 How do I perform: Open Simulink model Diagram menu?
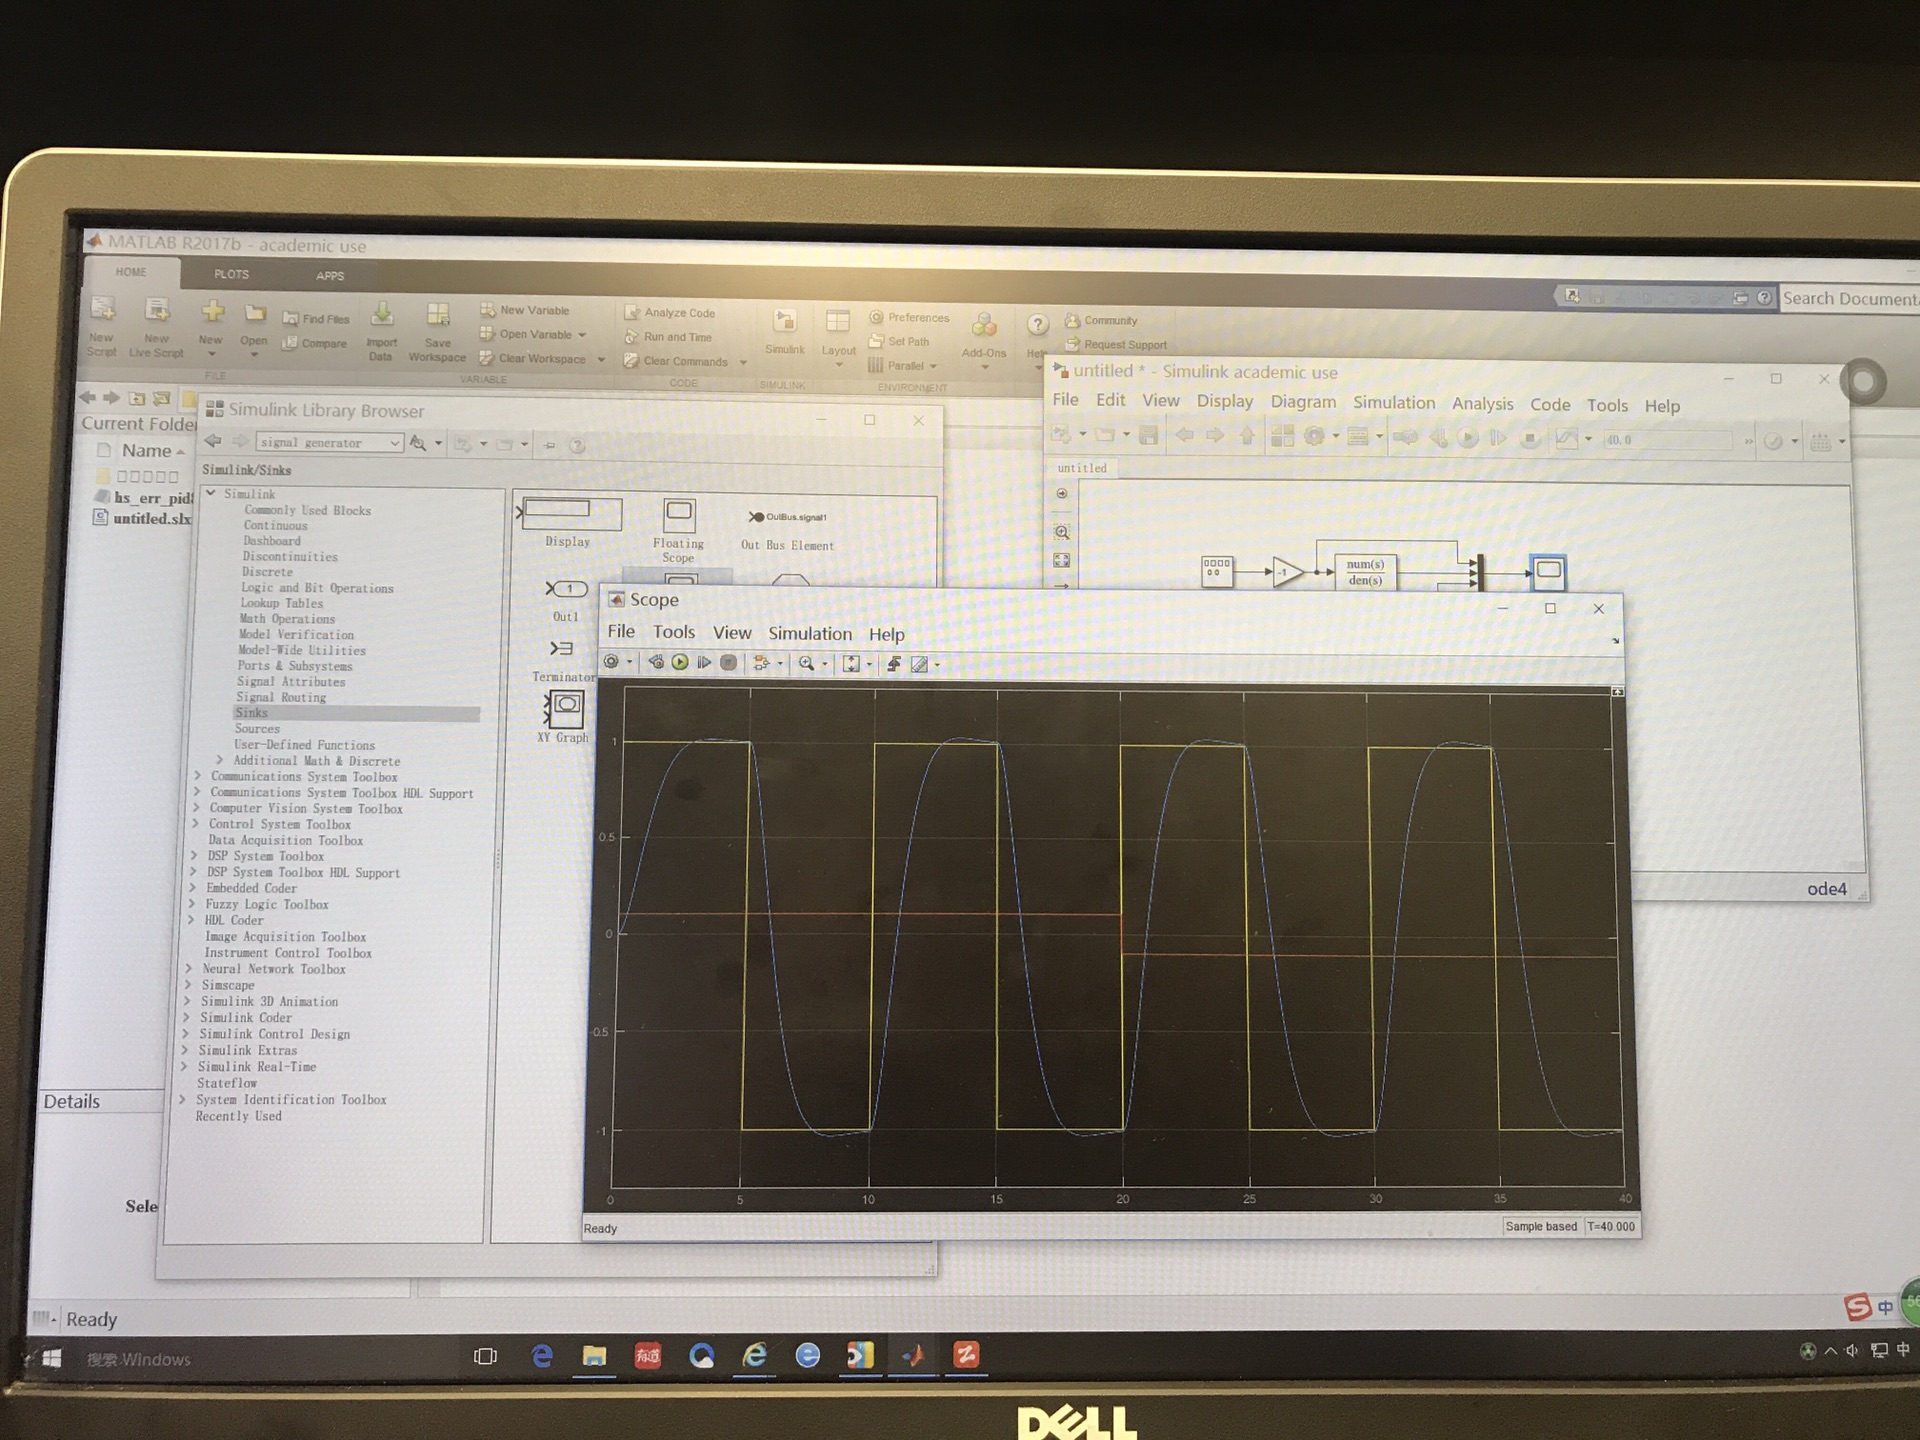pyautogui.click(x=1303, y=401)
